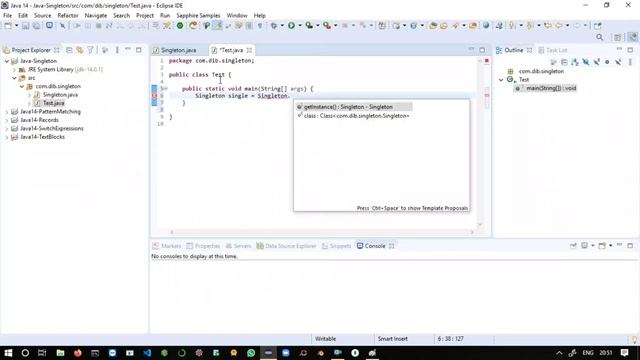Collapse the Test class in Outline
This screenshot has width=640, height=360.
(501, 80)
